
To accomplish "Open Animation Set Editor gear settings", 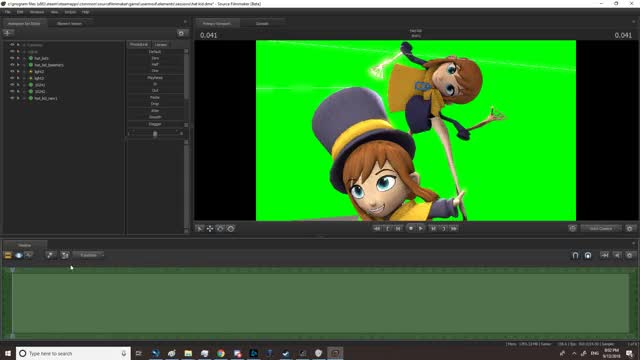I will click(181, 33).
